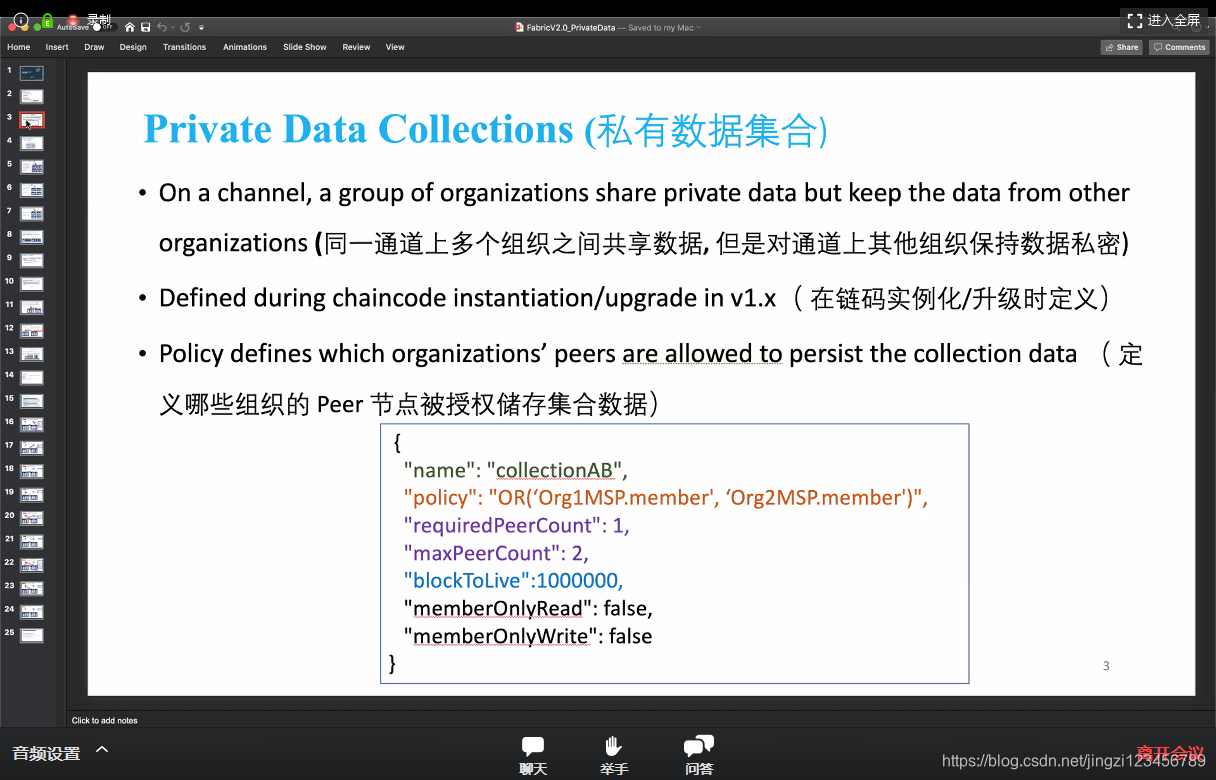
Task: Toggle AutoSave switch in PowerPoint
Action: (105, 27)
